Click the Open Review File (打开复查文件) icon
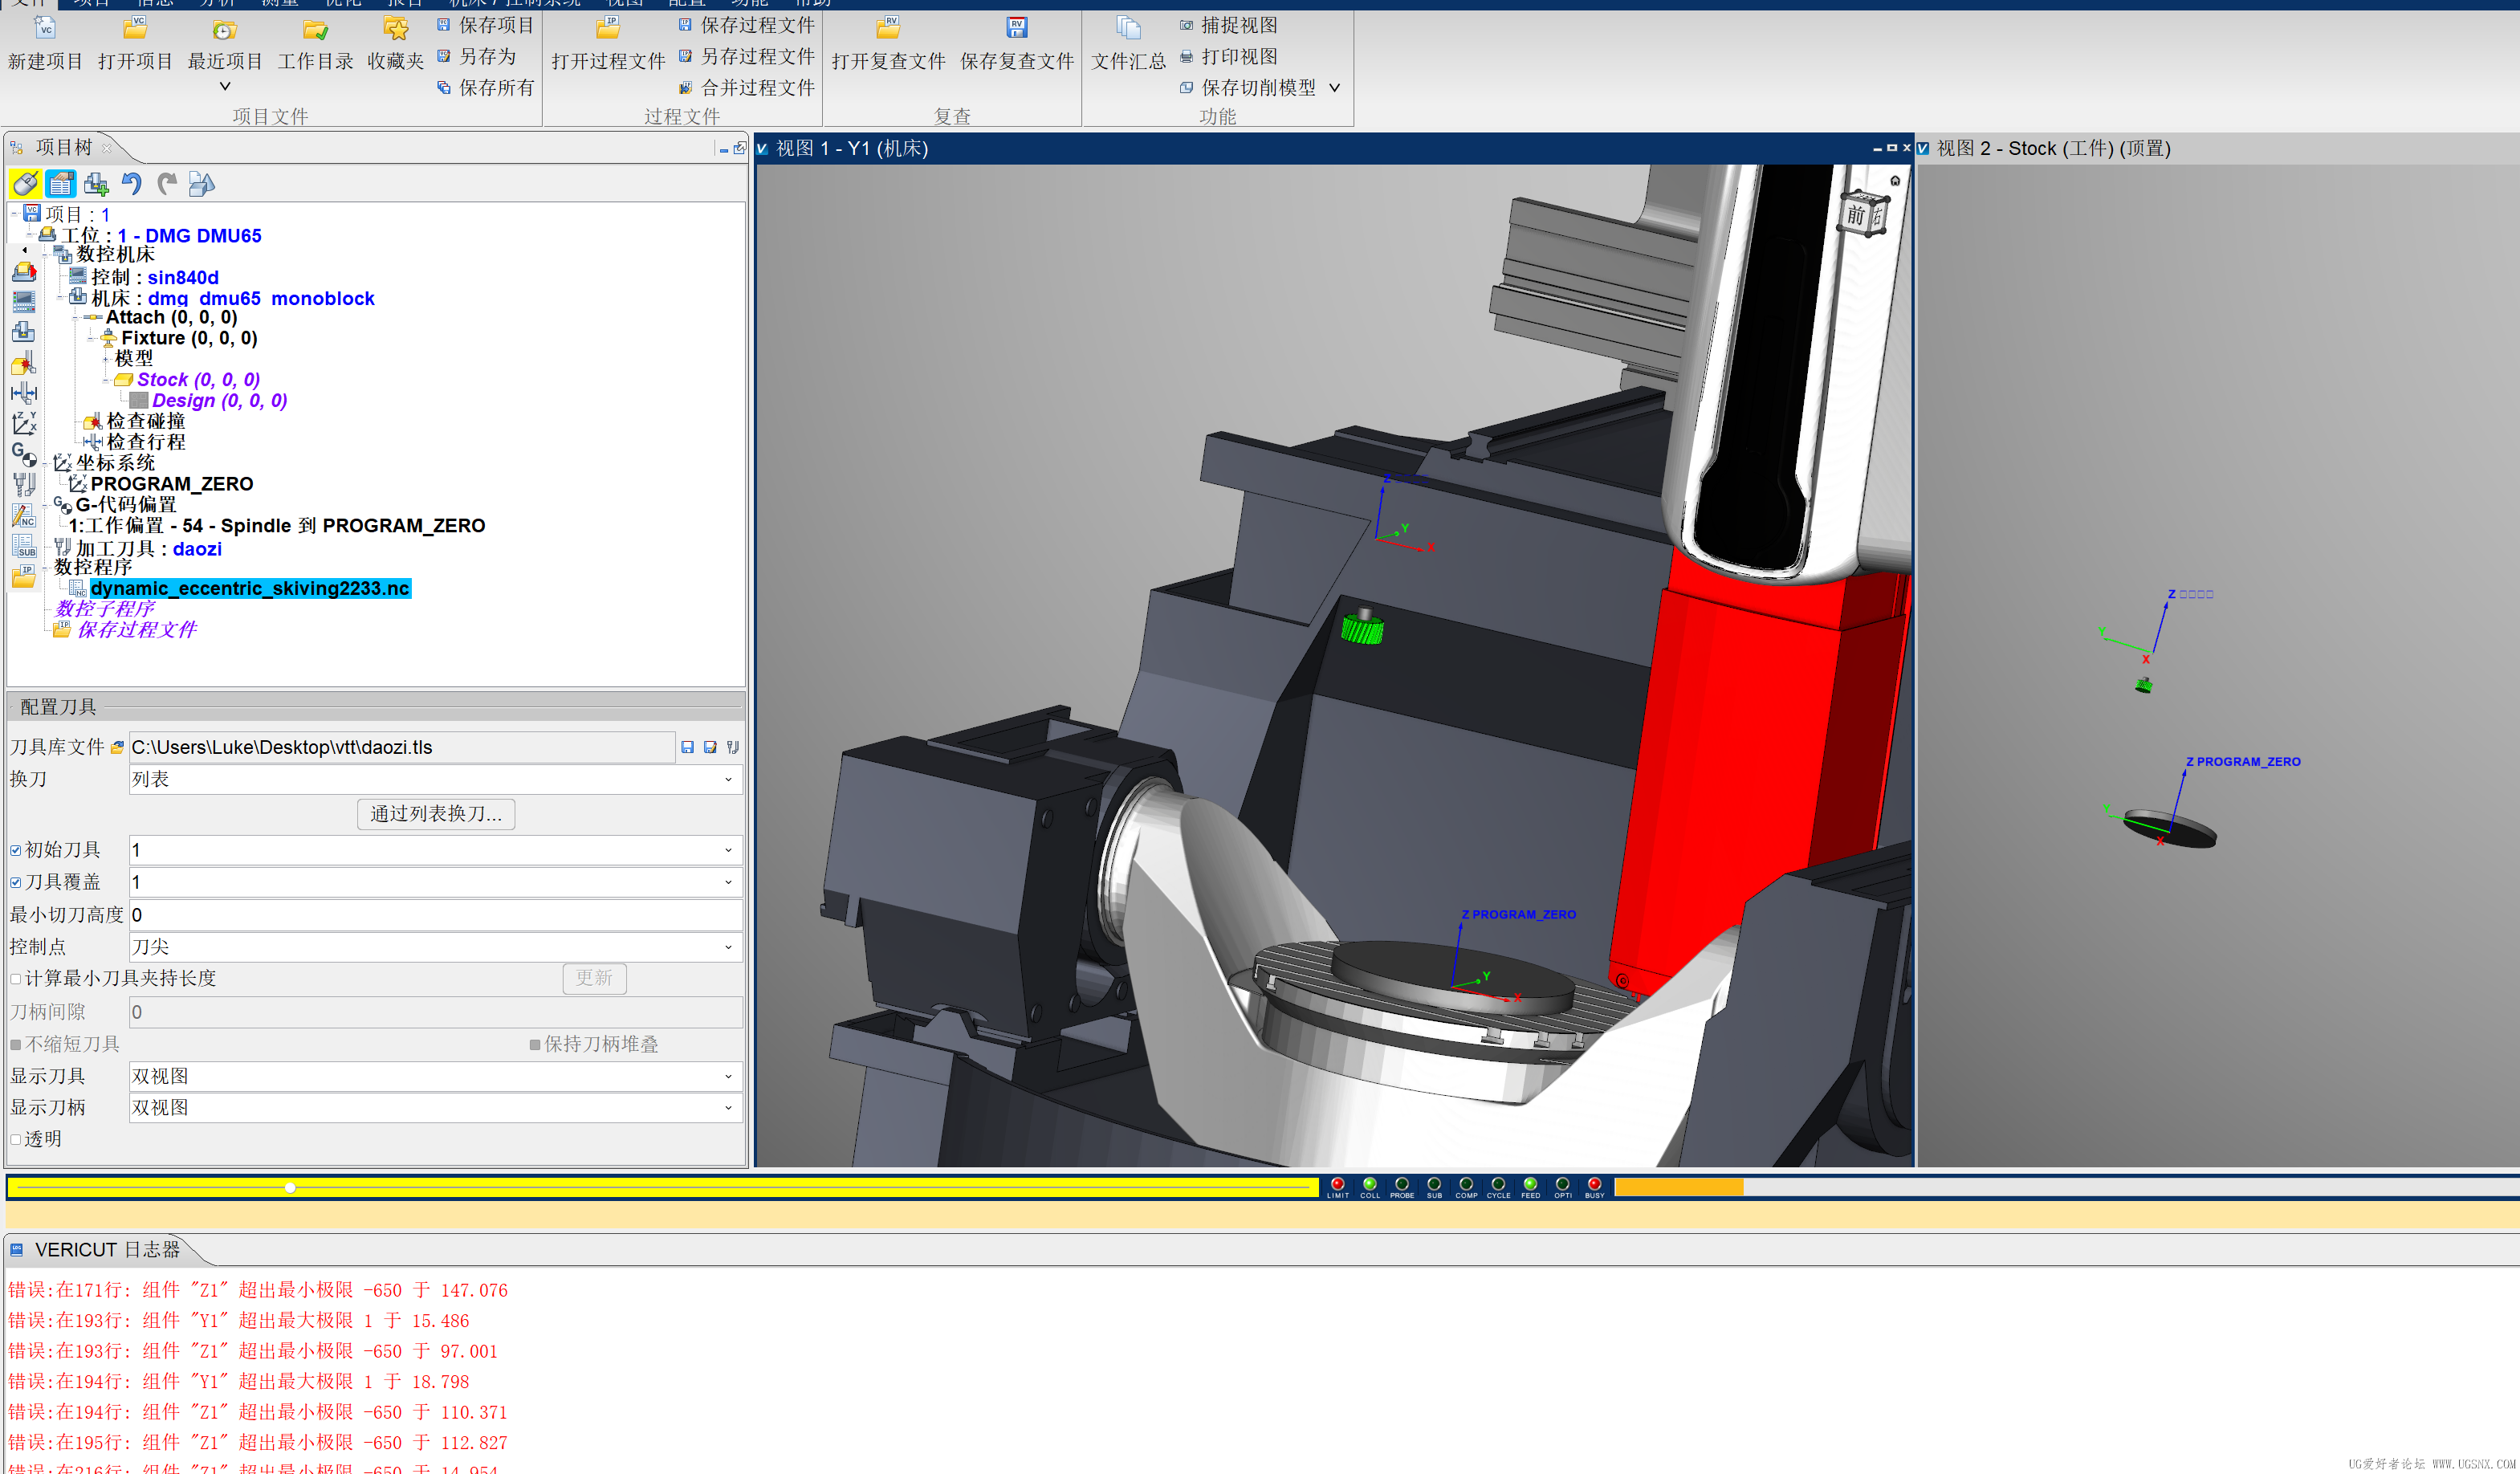 click(888, 28)
